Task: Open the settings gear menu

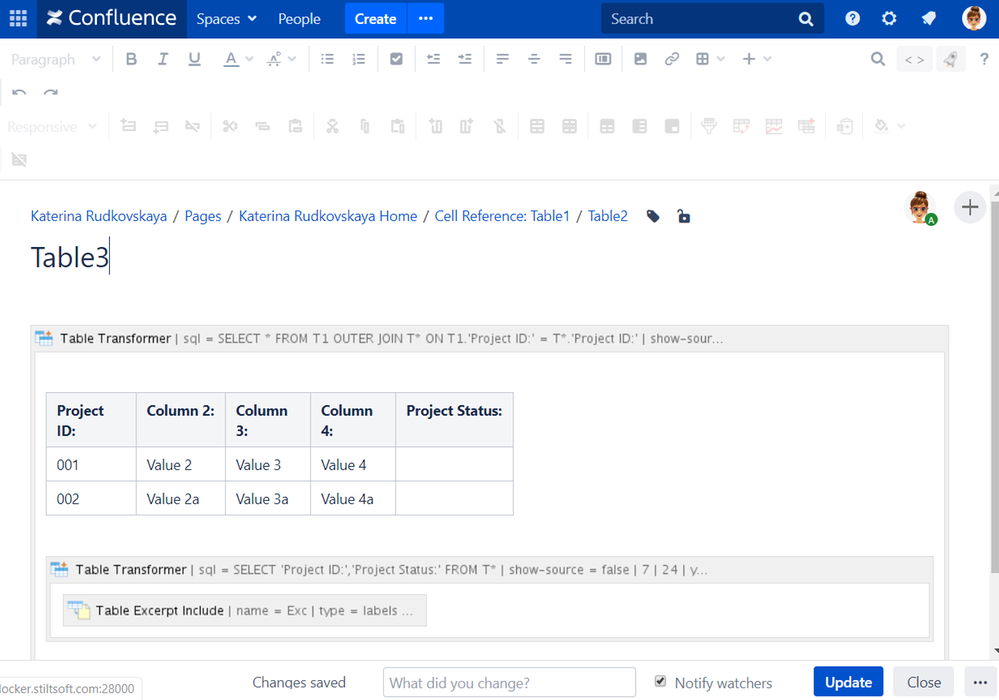Action: tap(889, 18)
